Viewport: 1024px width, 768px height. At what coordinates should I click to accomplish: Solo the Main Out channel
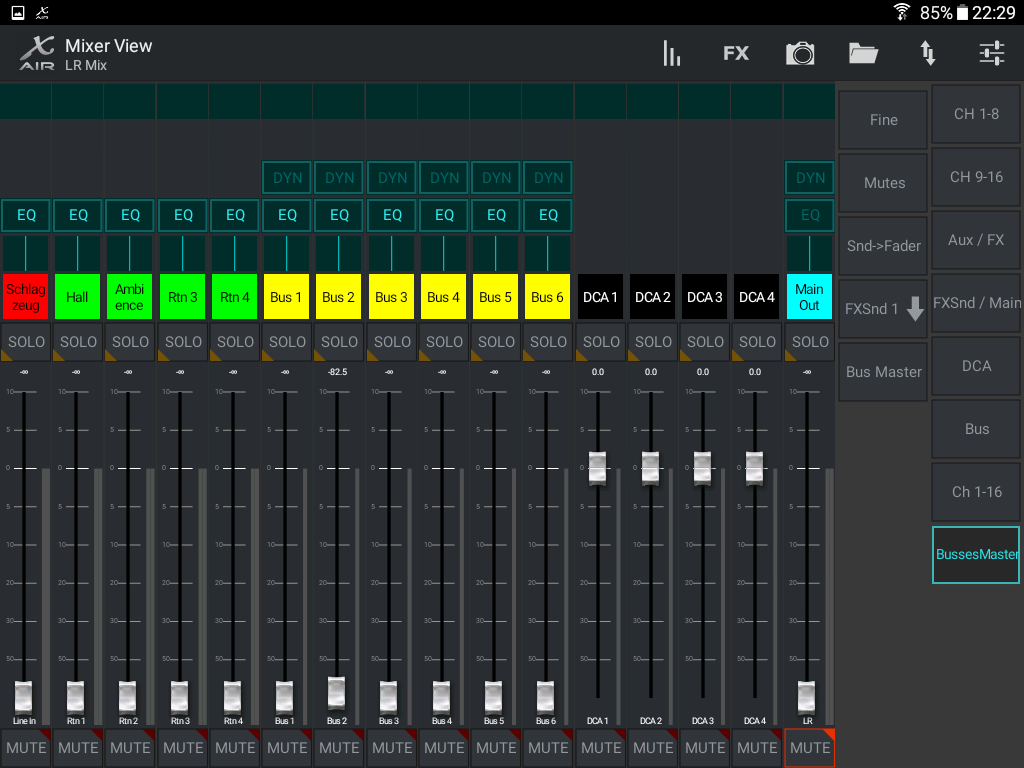[x=810, y=342]
